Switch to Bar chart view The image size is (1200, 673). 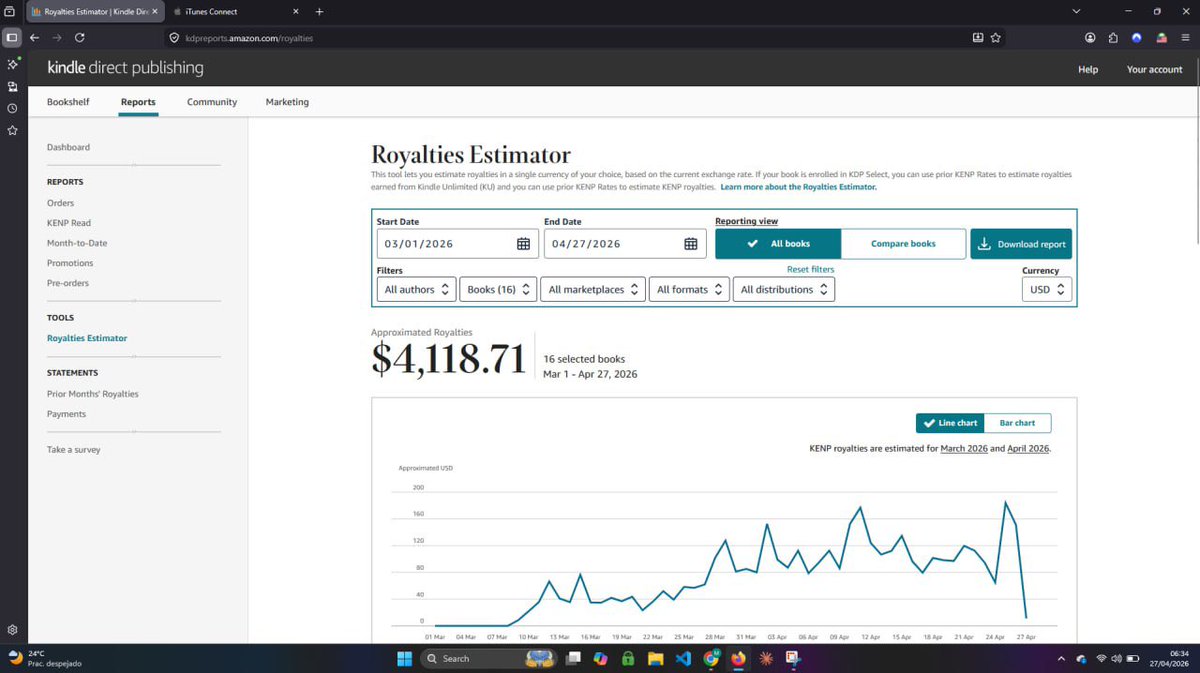coord(1018,423)
